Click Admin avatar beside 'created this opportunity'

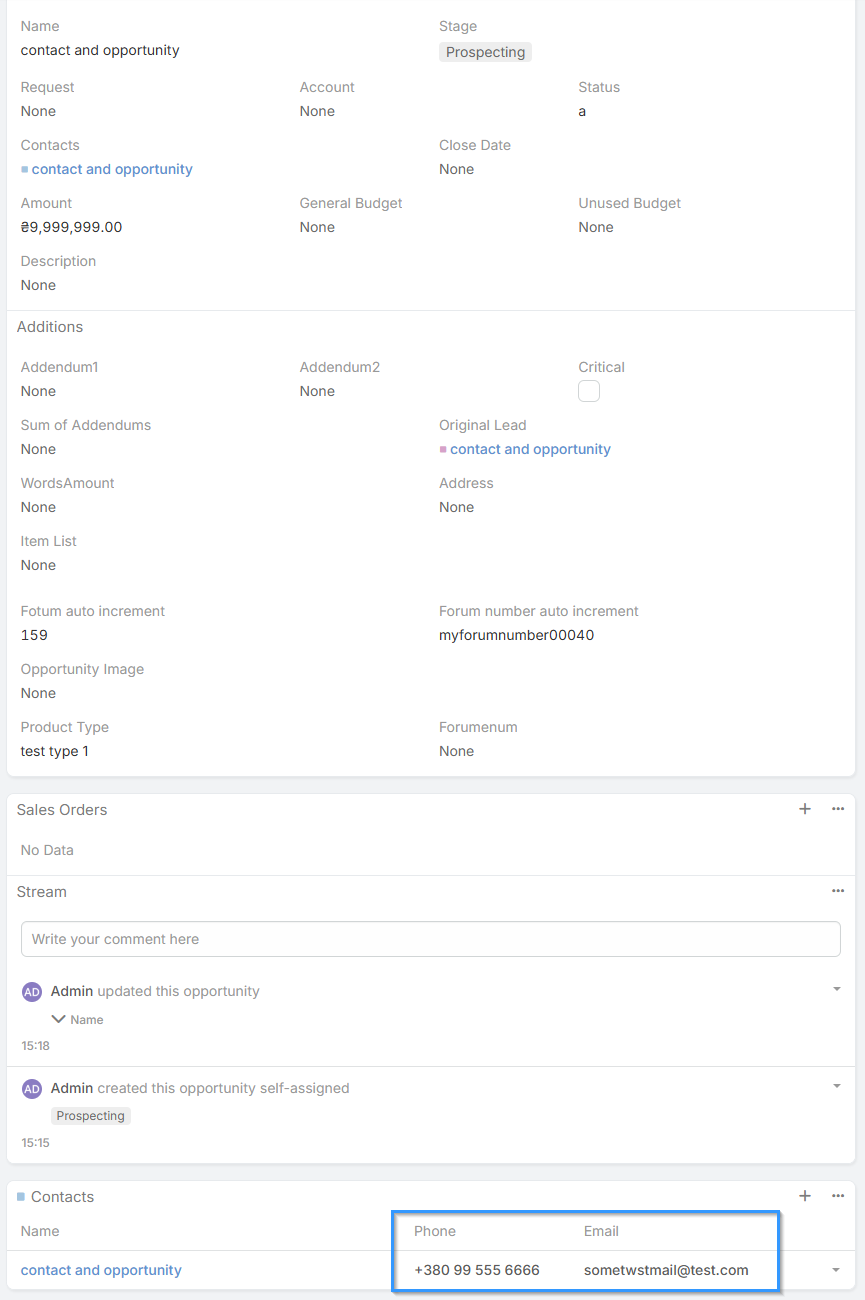pyautogui.click(x=32, y=1089)
